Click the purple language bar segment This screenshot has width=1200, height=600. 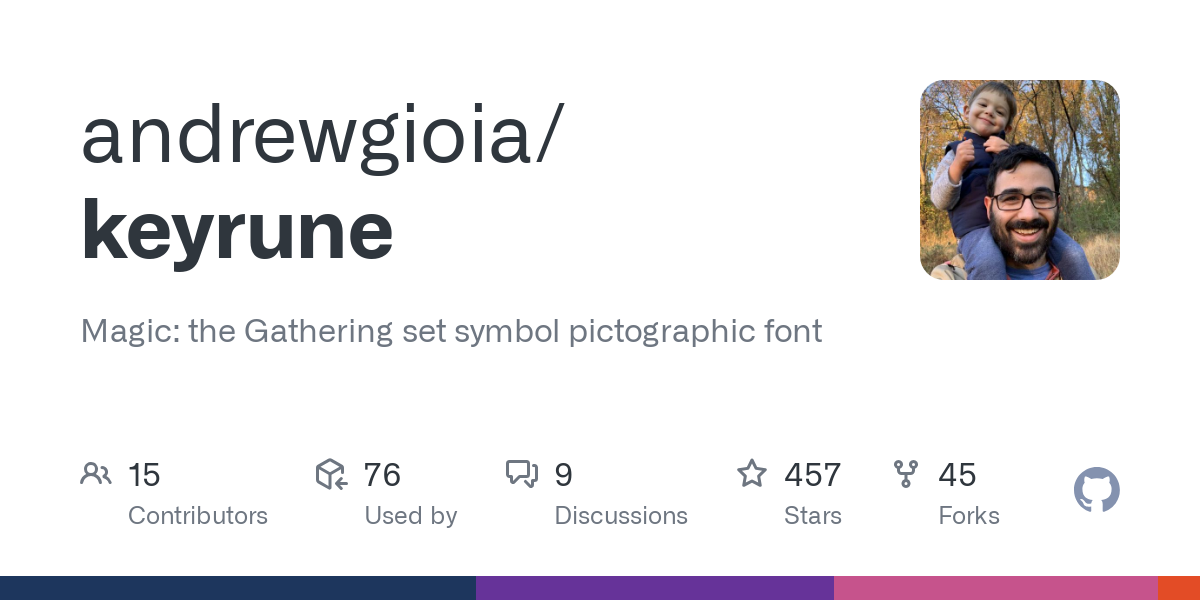click(x=655, y=588)
